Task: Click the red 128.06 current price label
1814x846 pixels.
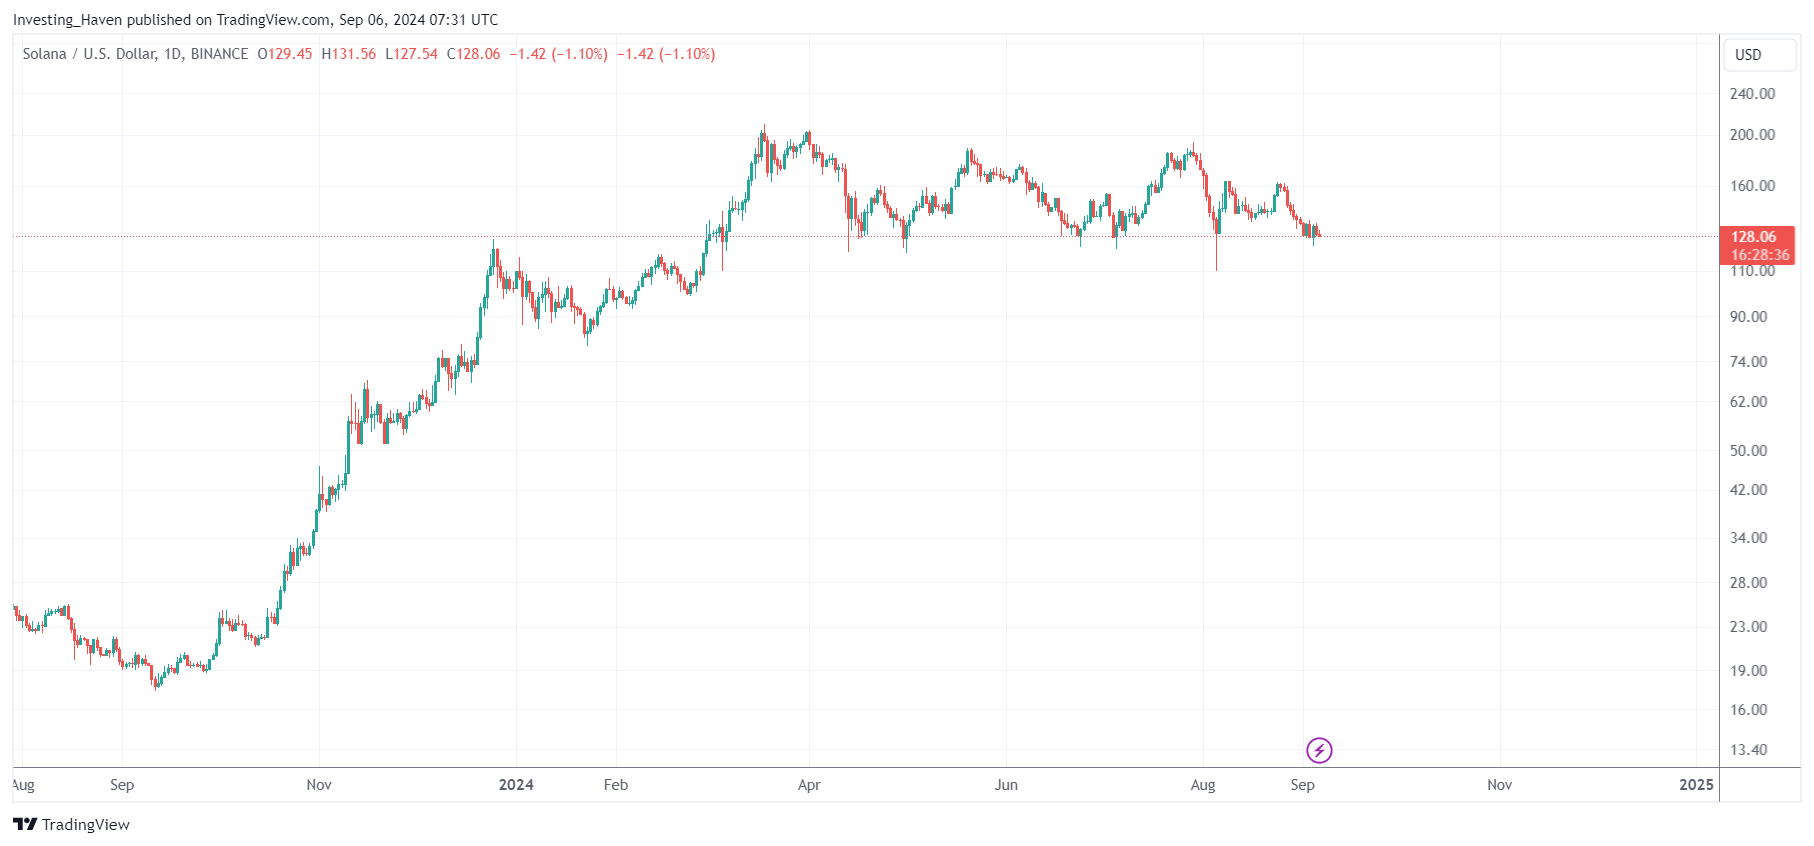Action: point(1758,245)
